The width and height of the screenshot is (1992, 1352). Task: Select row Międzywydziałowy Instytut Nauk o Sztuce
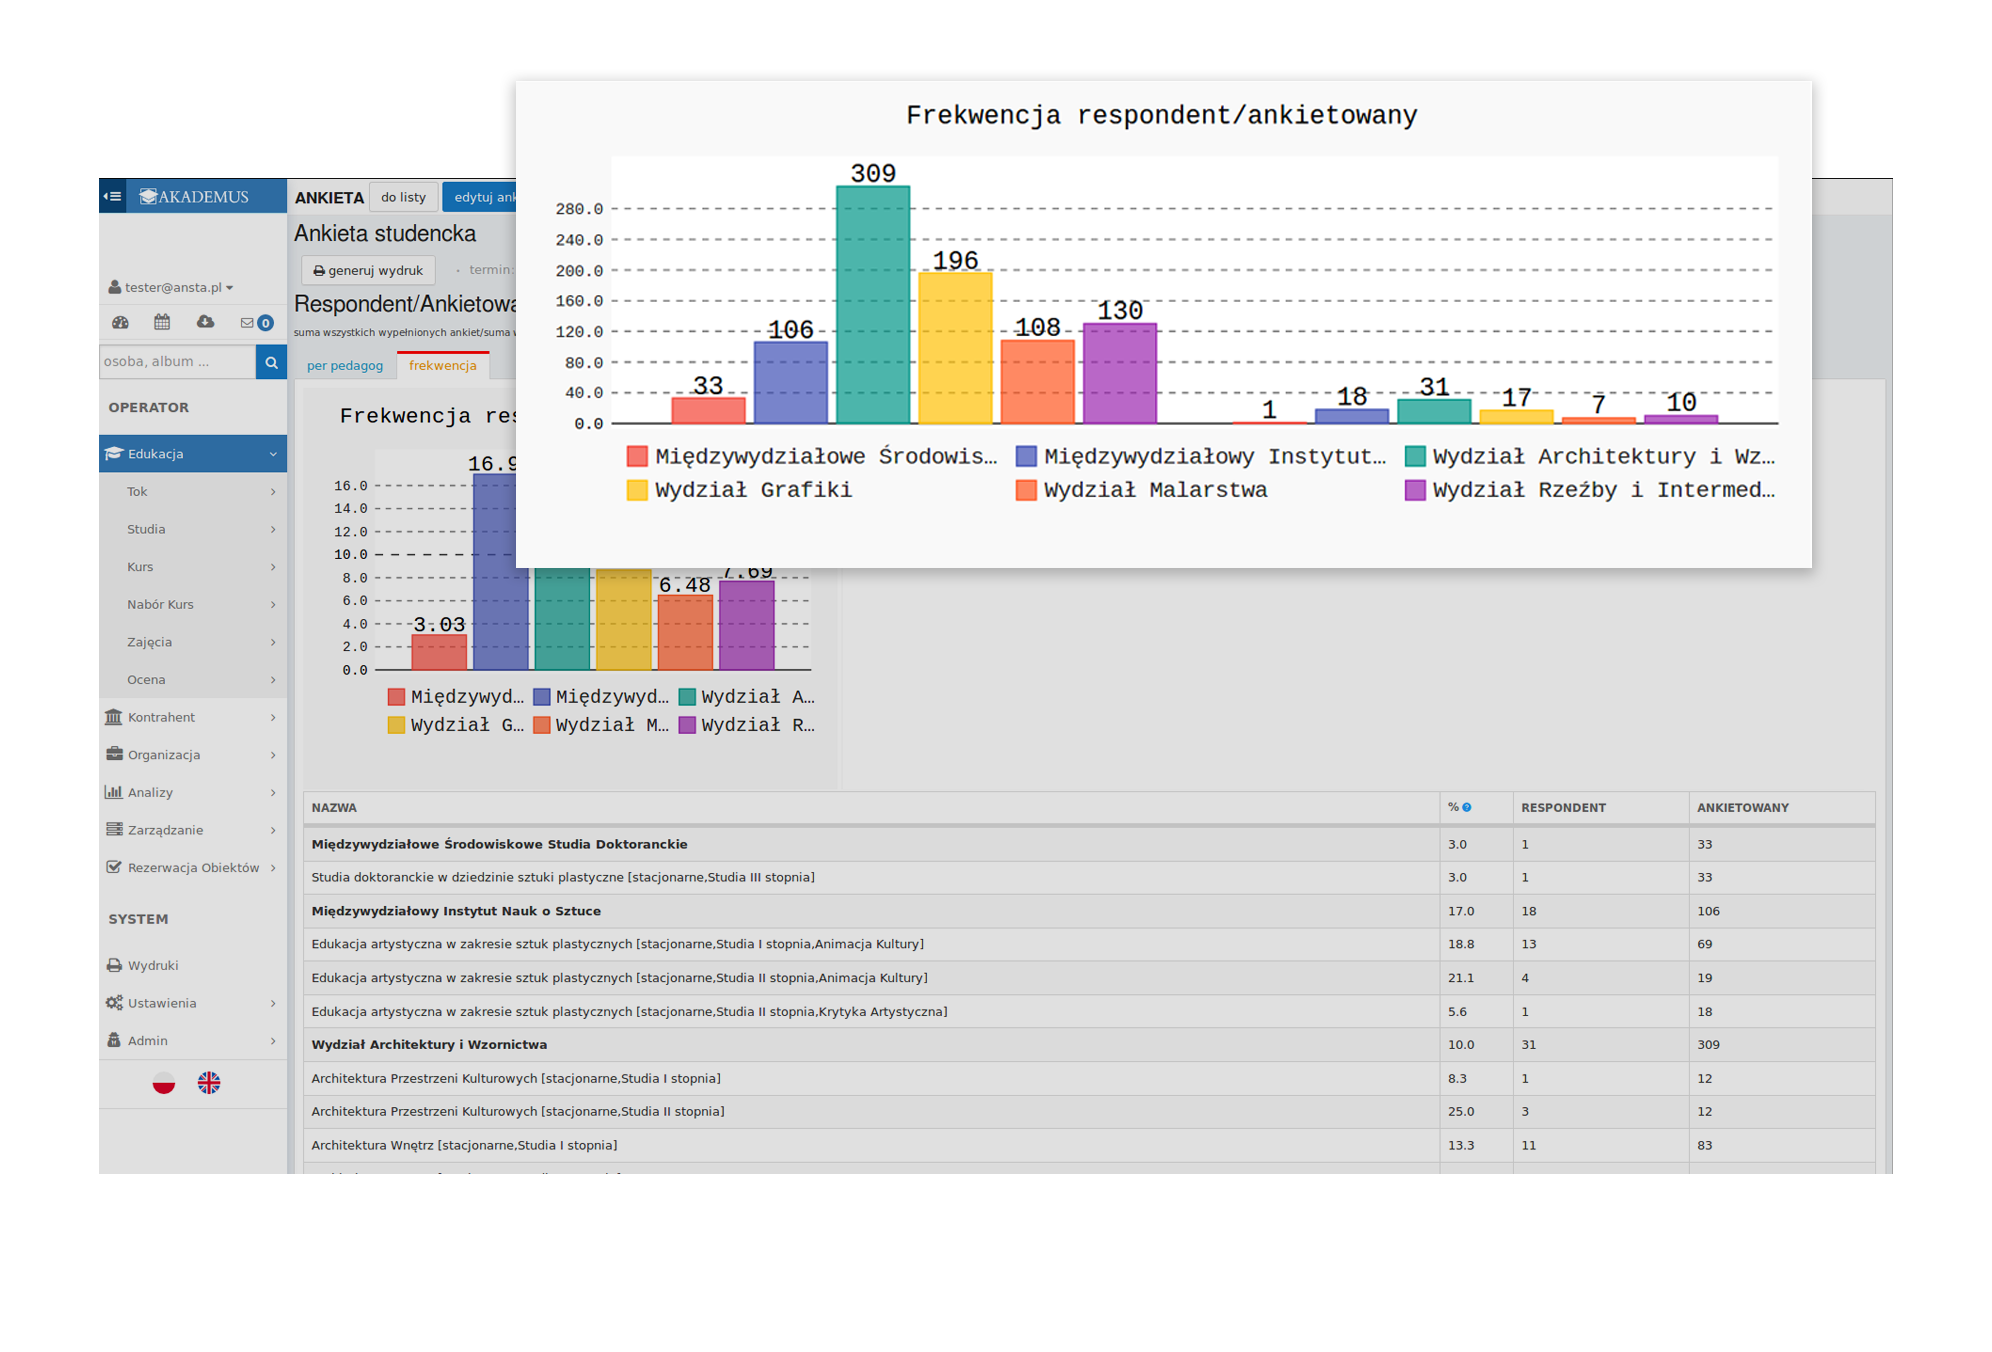click(x=1089, y=911)
